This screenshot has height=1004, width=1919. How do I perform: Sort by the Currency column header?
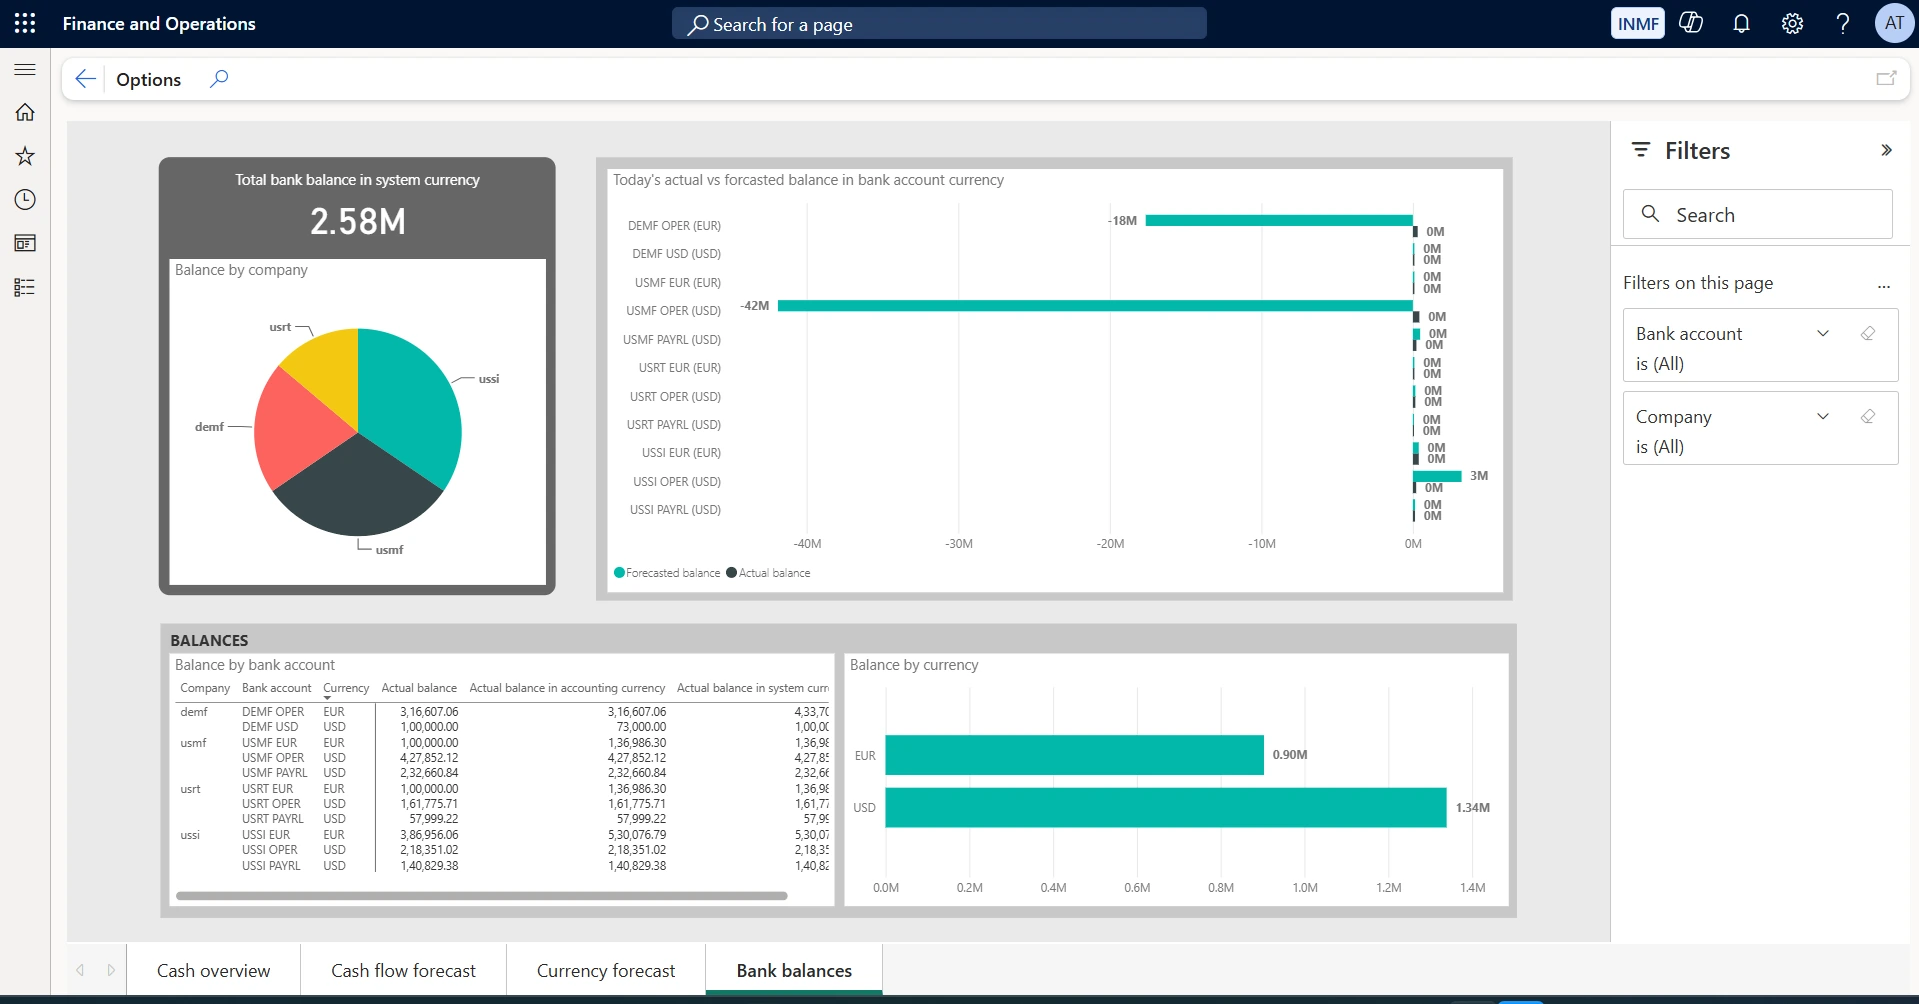(346, 688)
